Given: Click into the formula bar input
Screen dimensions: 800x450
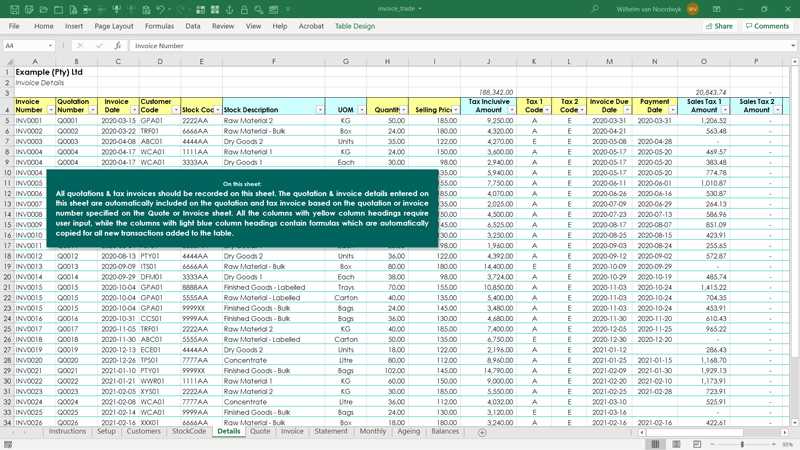Looking at the screenshot, I should click(x=459, y=45).
